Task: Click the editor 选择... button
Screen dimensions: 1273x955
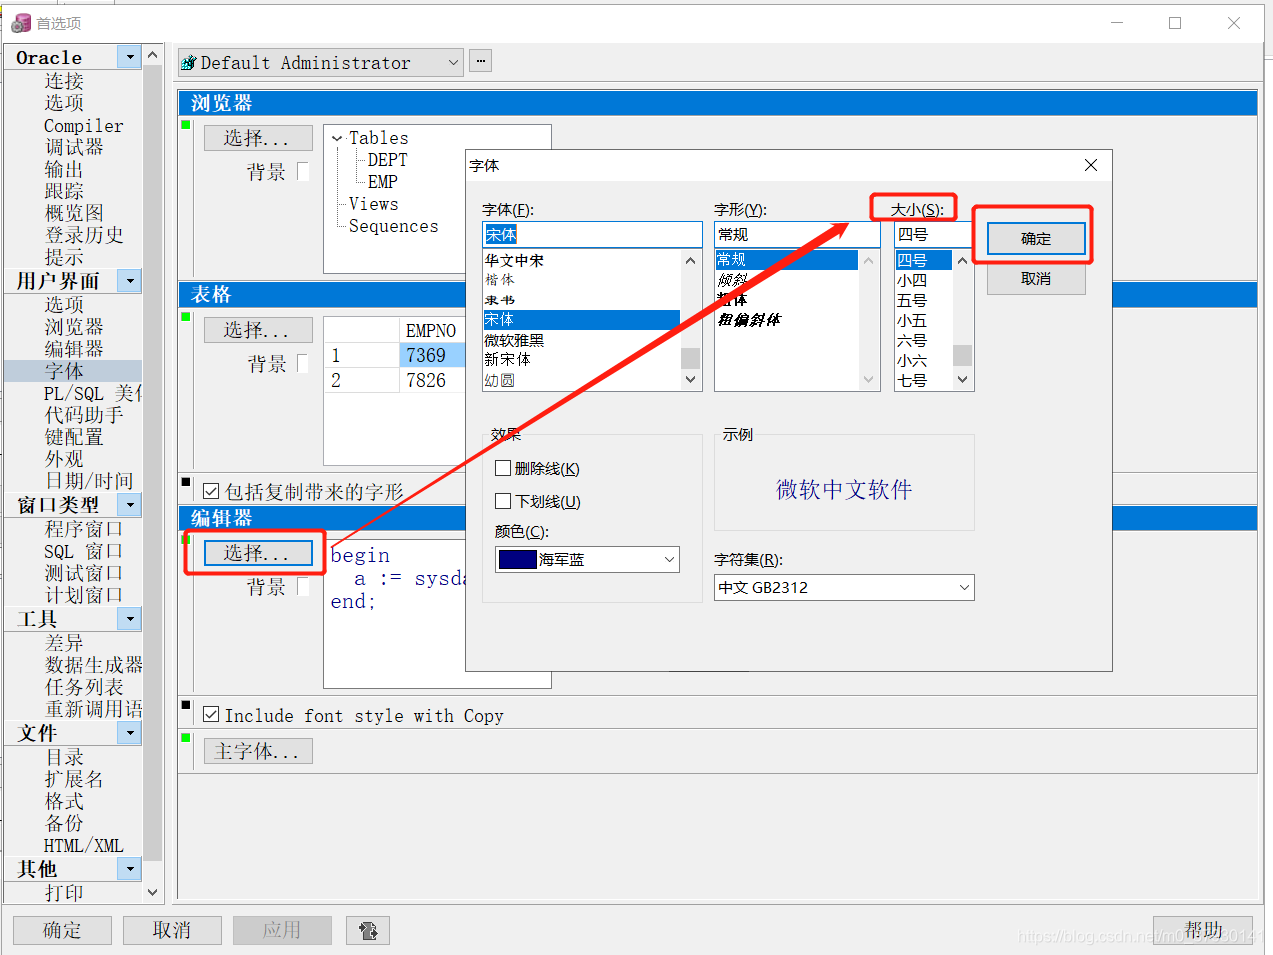Action: click(x=258, y=553)
